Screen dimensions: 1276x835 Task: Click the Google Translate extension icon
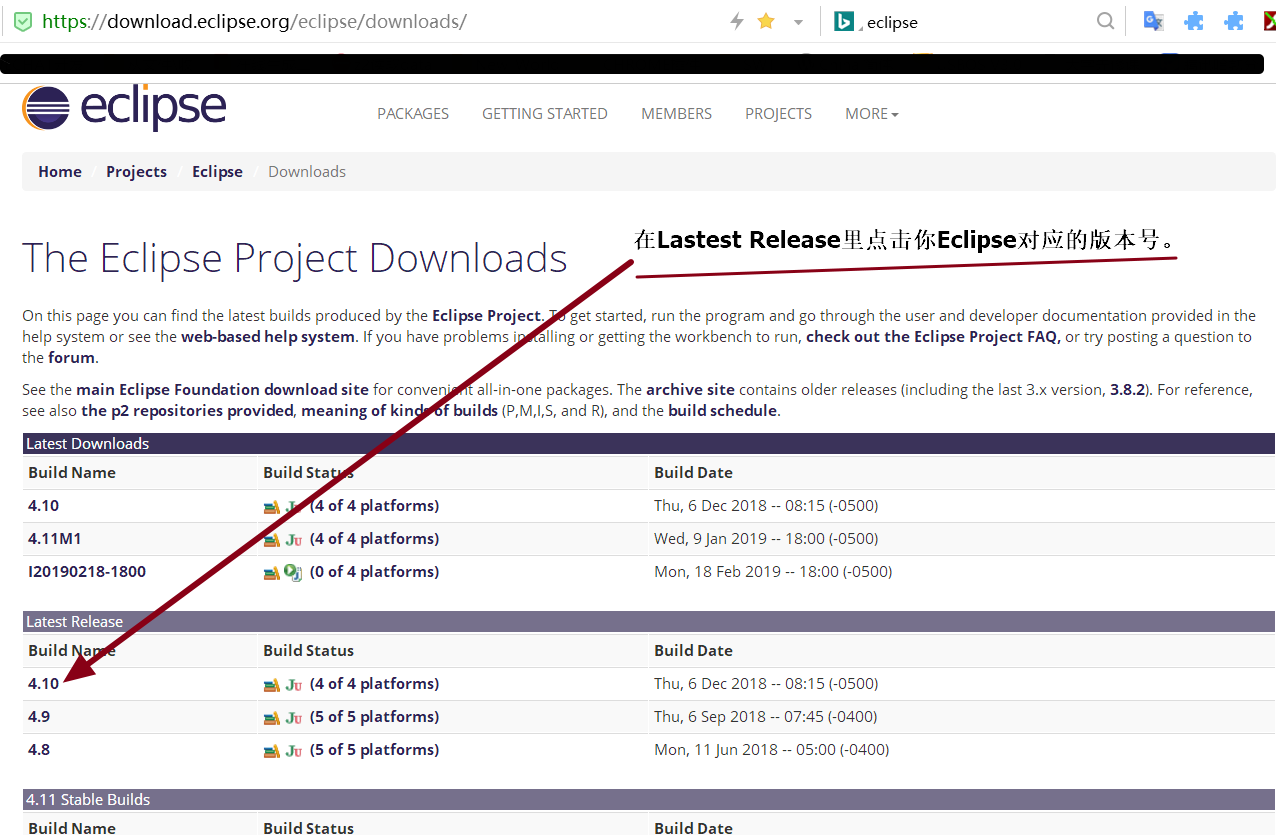1153,21
